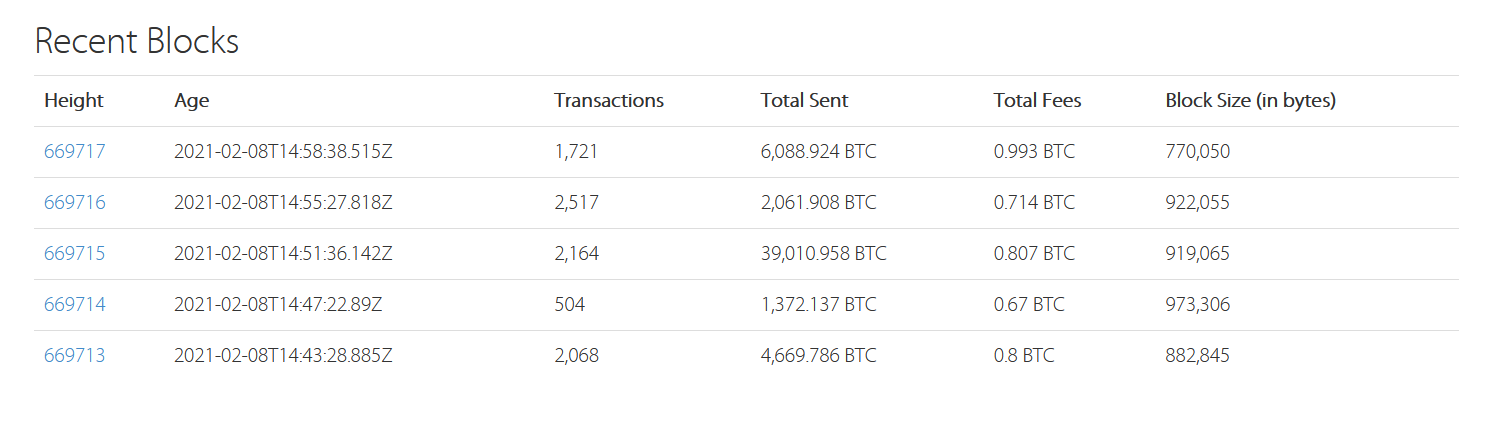Open block 669715 link
This screenshot has width=1496, height=436.
[x=75, y=254]
